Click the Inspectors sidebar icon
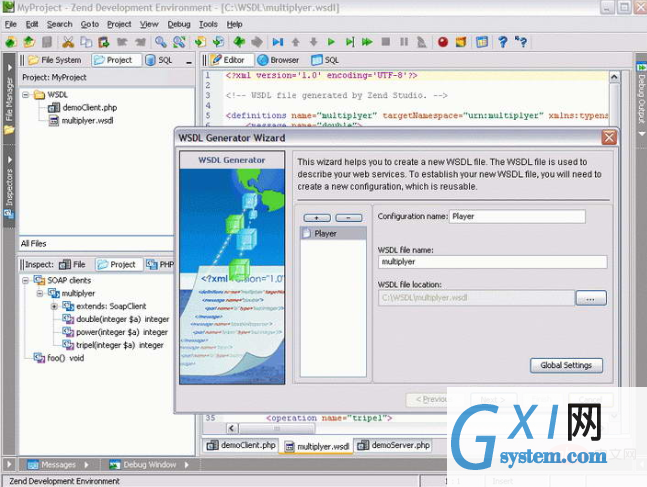This screenshot has width=647, height=487. tap(9, 214)
